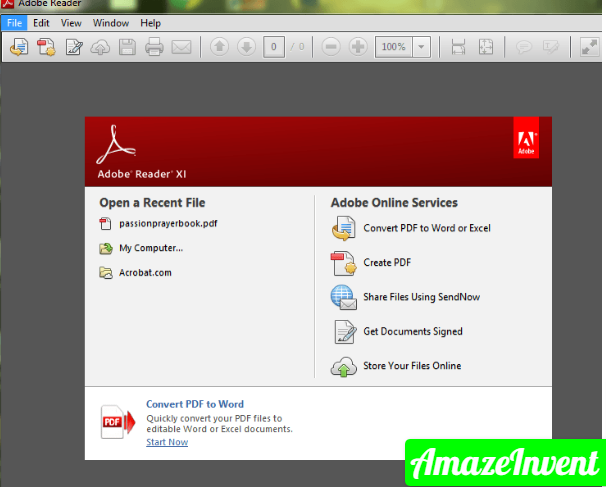Click the 100% zoom value field
The height and width of the screenshot is (487, 606).
[393, 47]
